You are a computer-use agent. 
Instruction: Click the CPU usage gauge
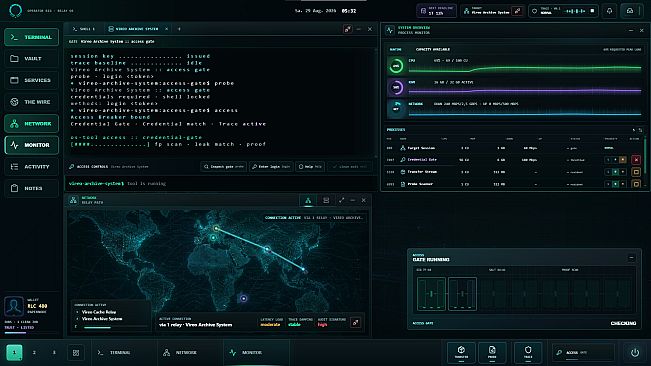click(396, 66)
